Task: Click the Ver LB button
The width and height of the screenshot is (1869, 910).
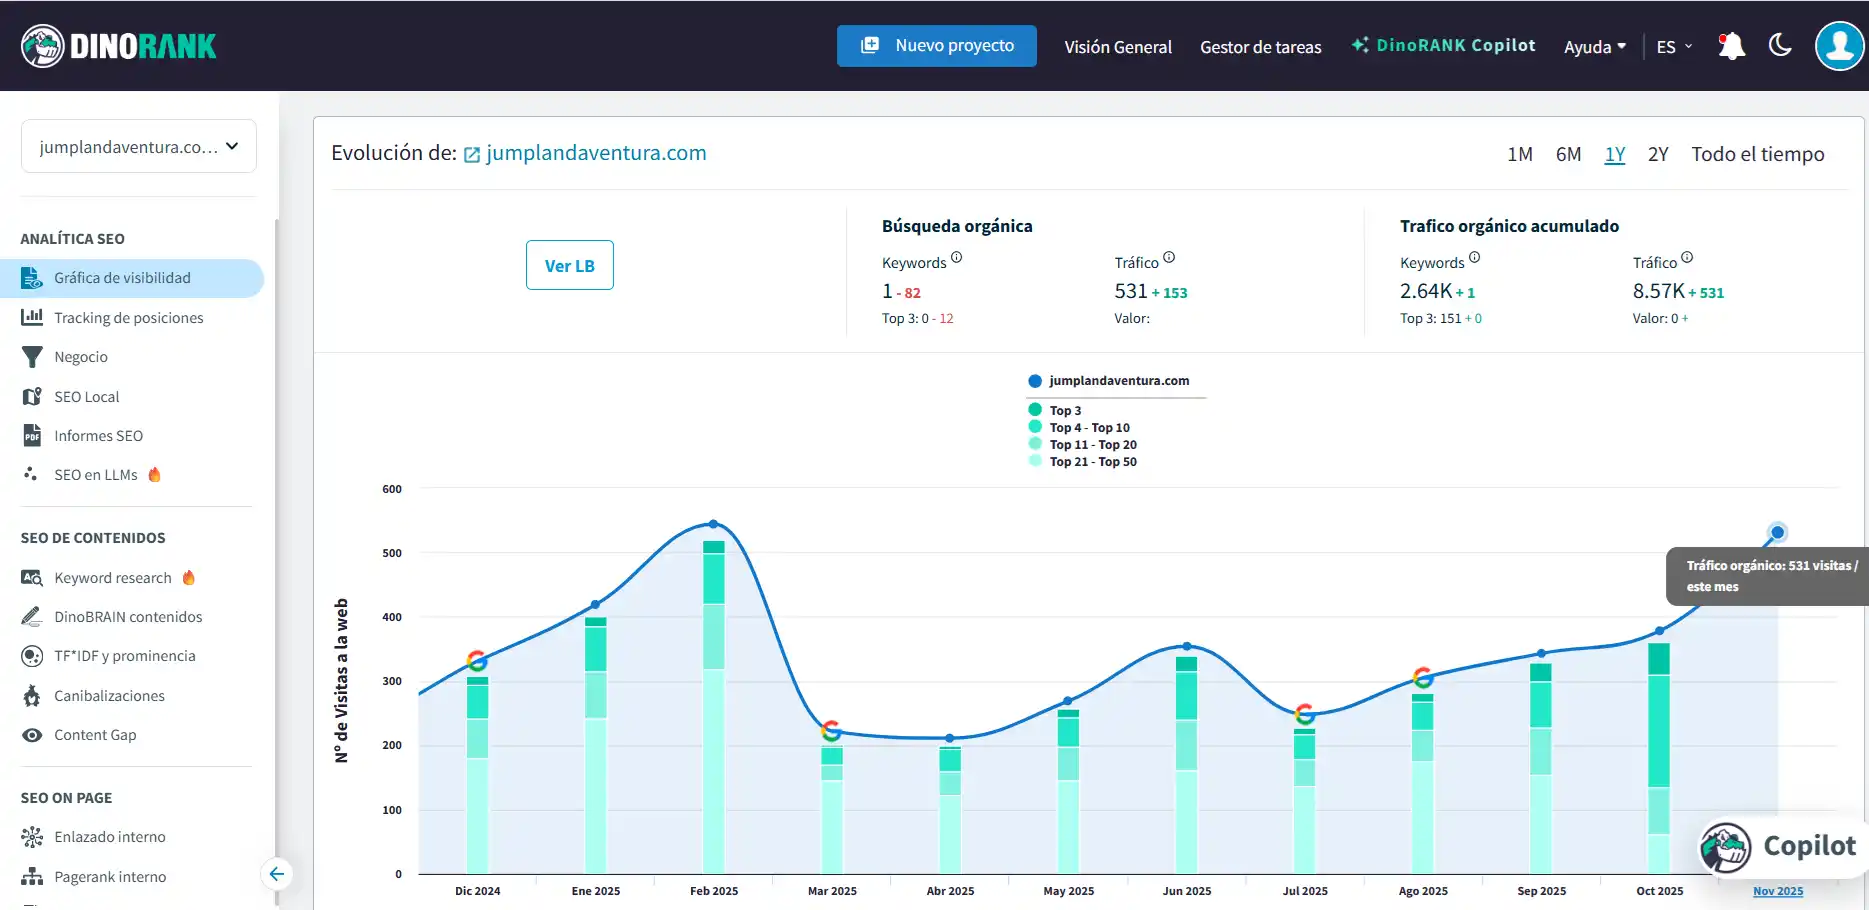Action: (x=569, y=265)
